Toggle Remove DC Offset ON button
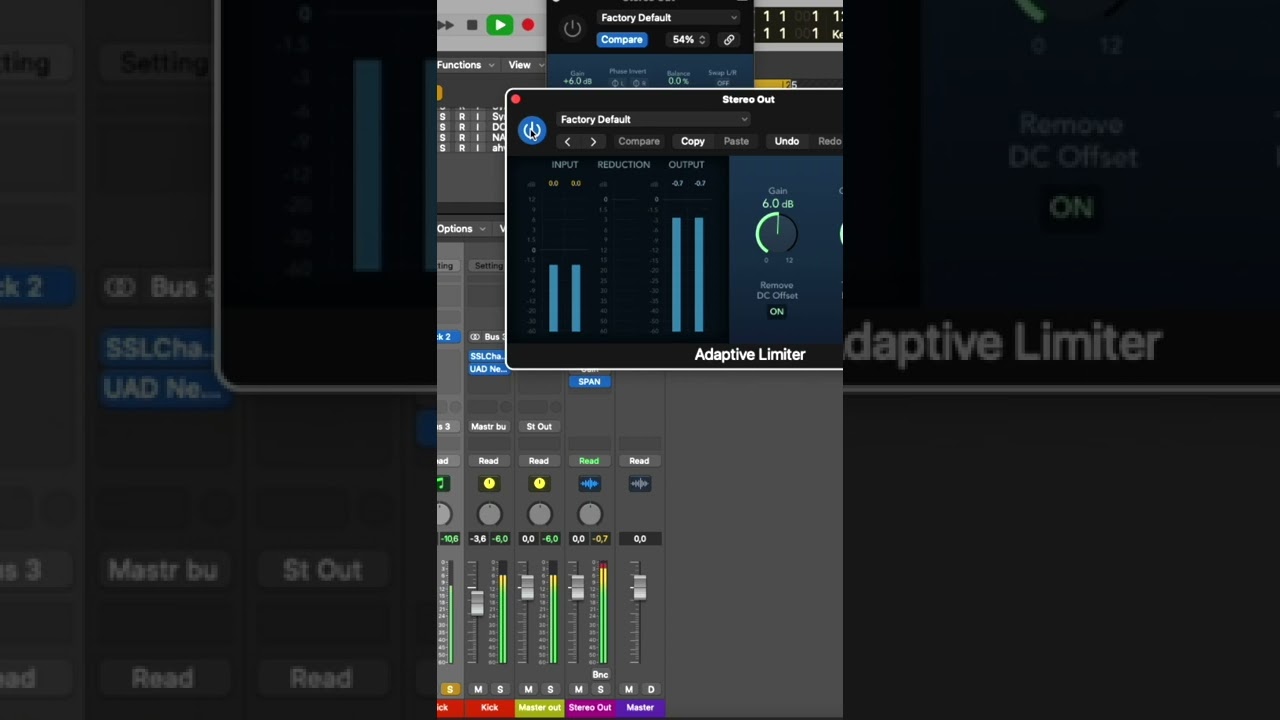1280x720 pixels. click(777, 312)
